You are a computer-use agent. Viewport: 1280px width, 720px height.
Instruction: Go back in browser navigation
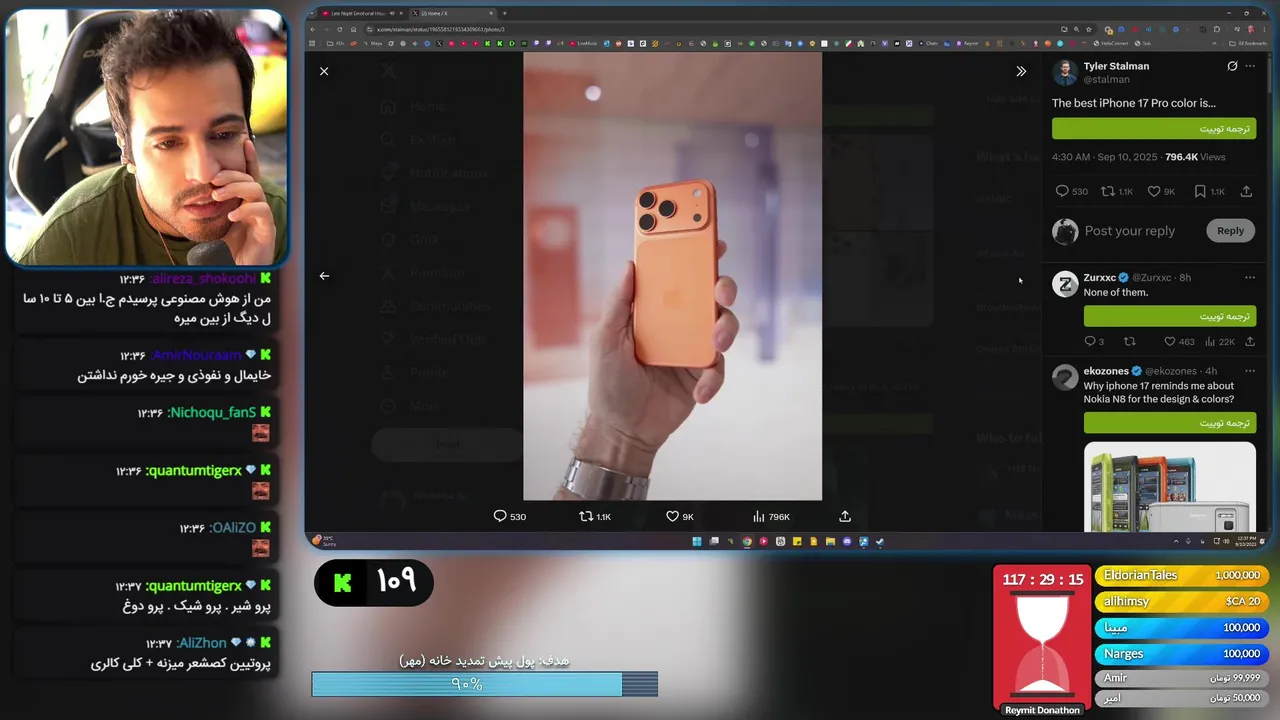[x=313, y=29]
